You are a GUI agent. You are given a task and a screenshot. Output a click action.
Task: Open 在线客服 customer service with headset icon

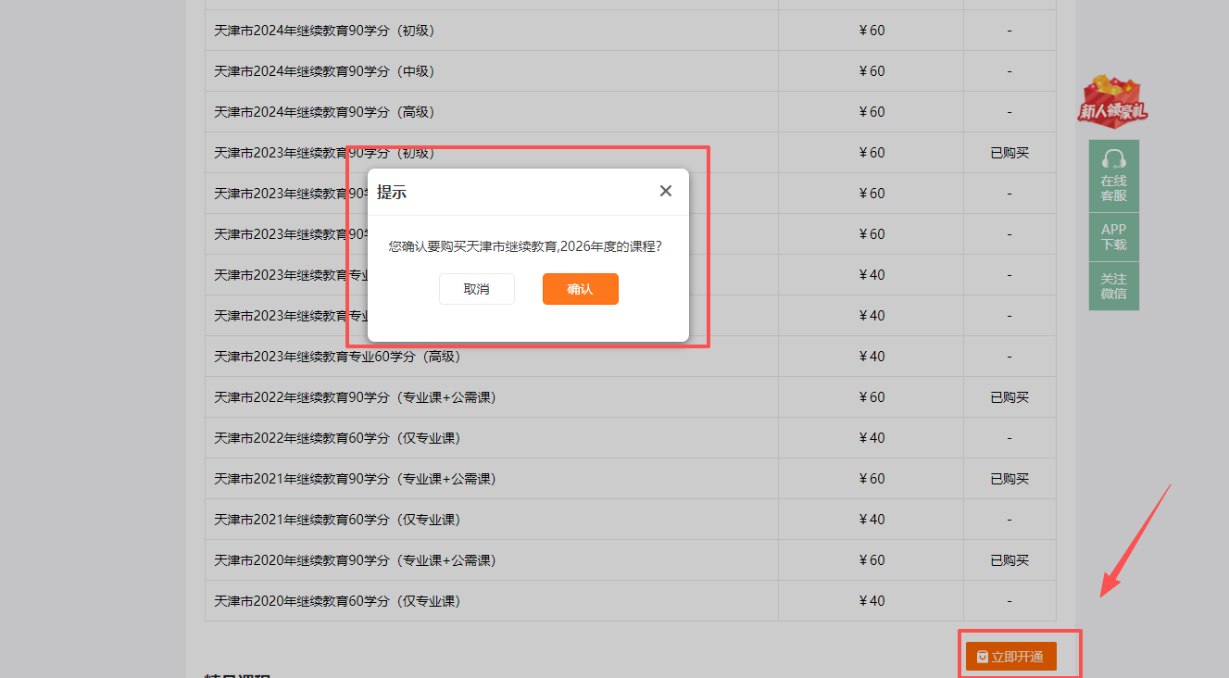(1113, 175)
